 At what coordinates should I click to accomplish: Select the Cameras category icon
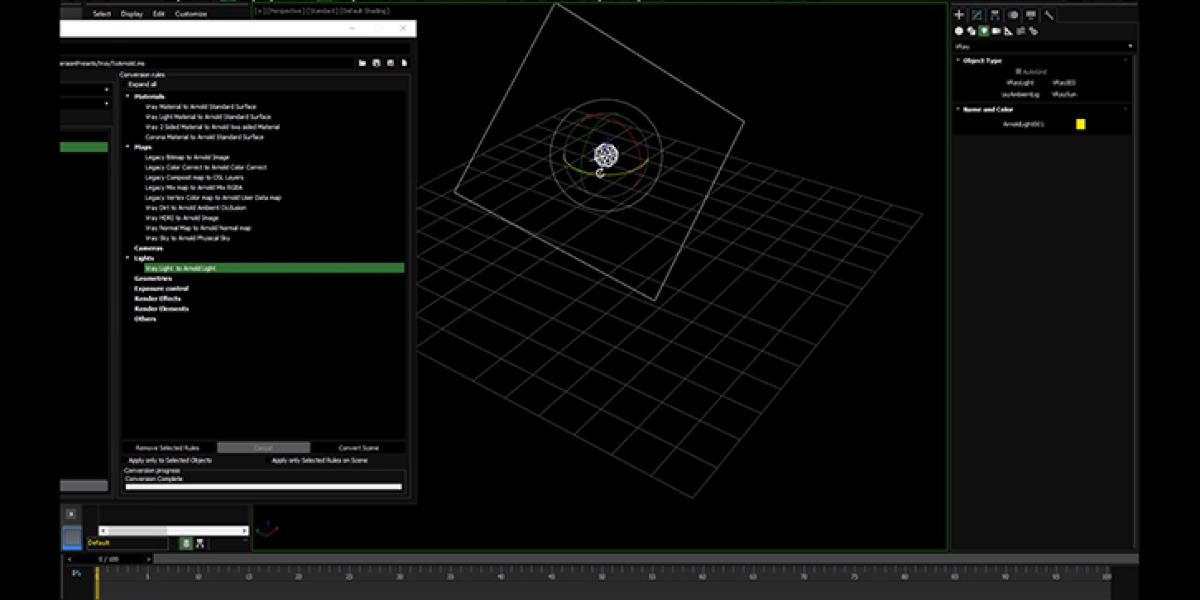(x=996, y=31)
